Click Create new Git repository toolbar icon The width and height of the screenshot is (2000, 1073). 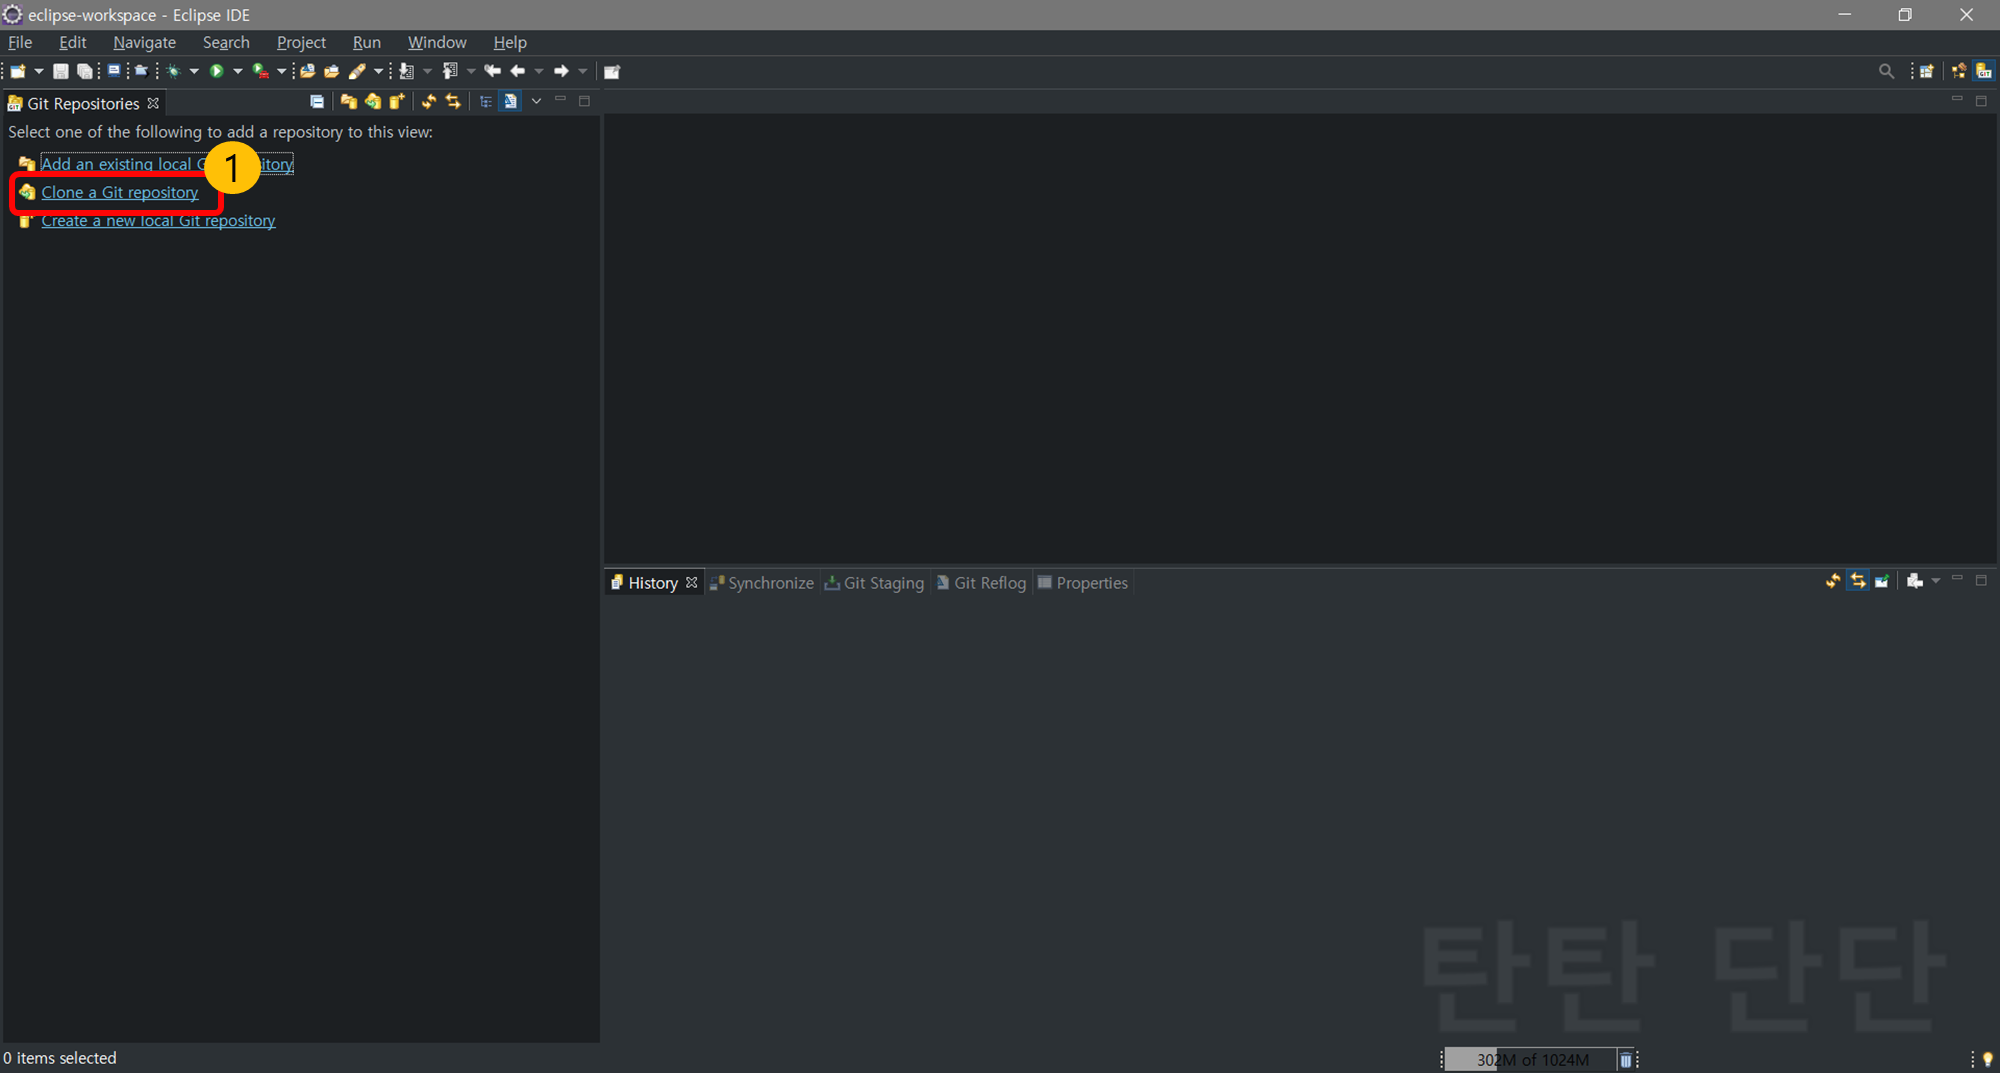click(x=397, y=101)
